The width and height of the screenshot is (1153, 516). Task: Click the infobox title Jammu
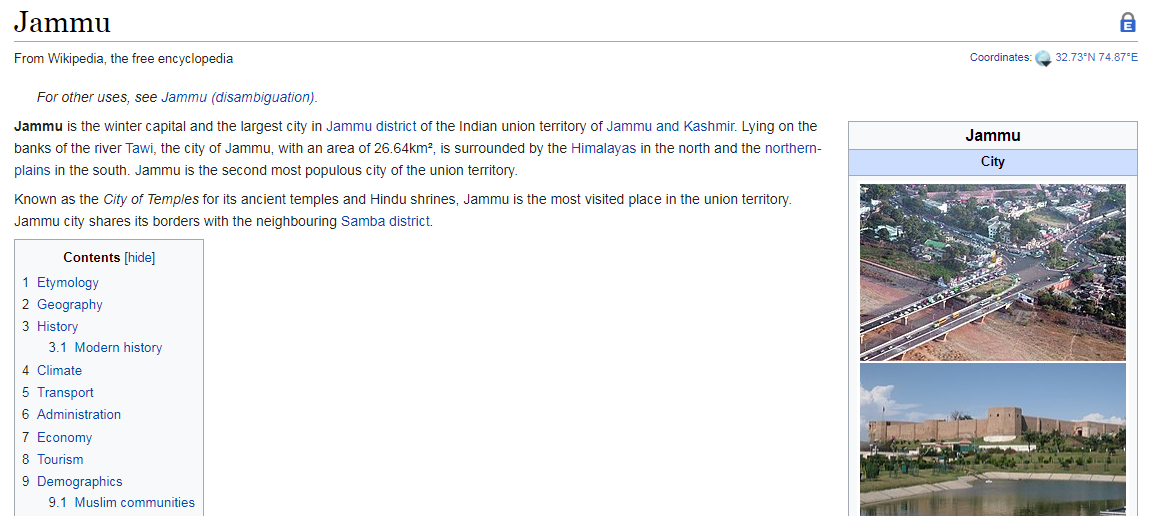click(993, 135)
